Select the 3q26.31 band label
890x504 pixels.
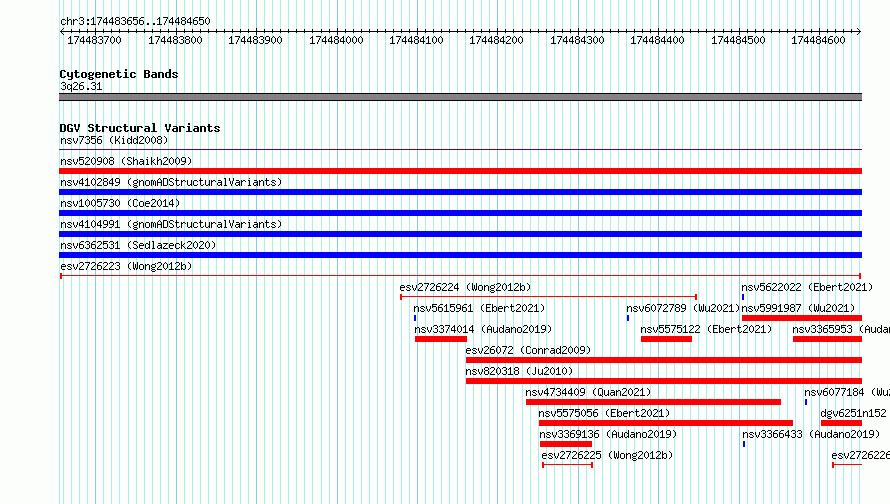click(81, 86)
